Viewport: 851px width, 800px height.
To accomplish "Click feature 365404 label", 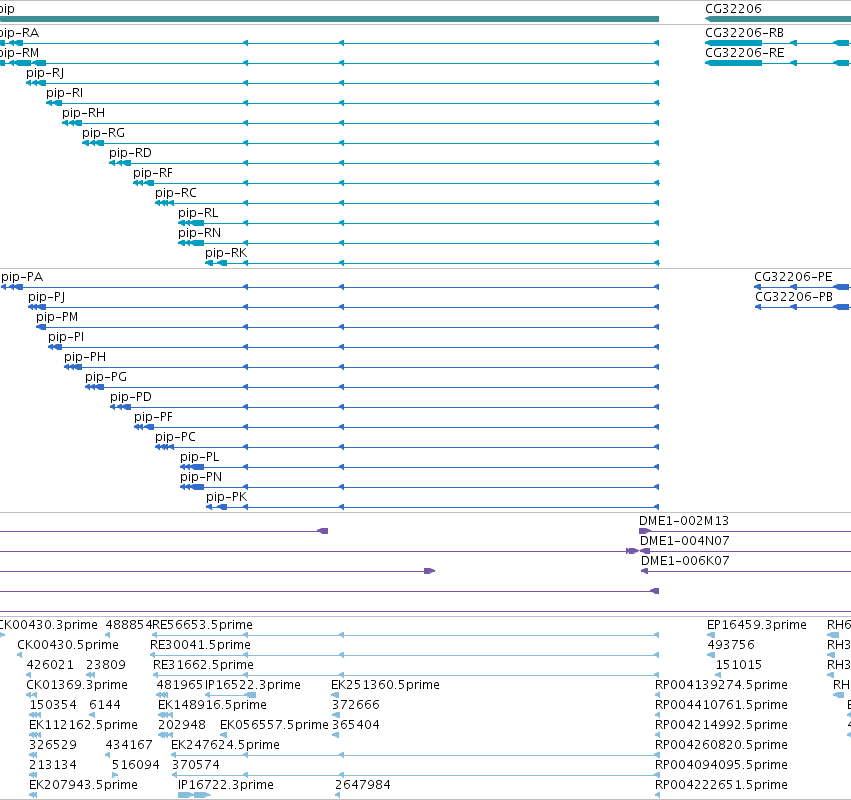I will (356, 726).
